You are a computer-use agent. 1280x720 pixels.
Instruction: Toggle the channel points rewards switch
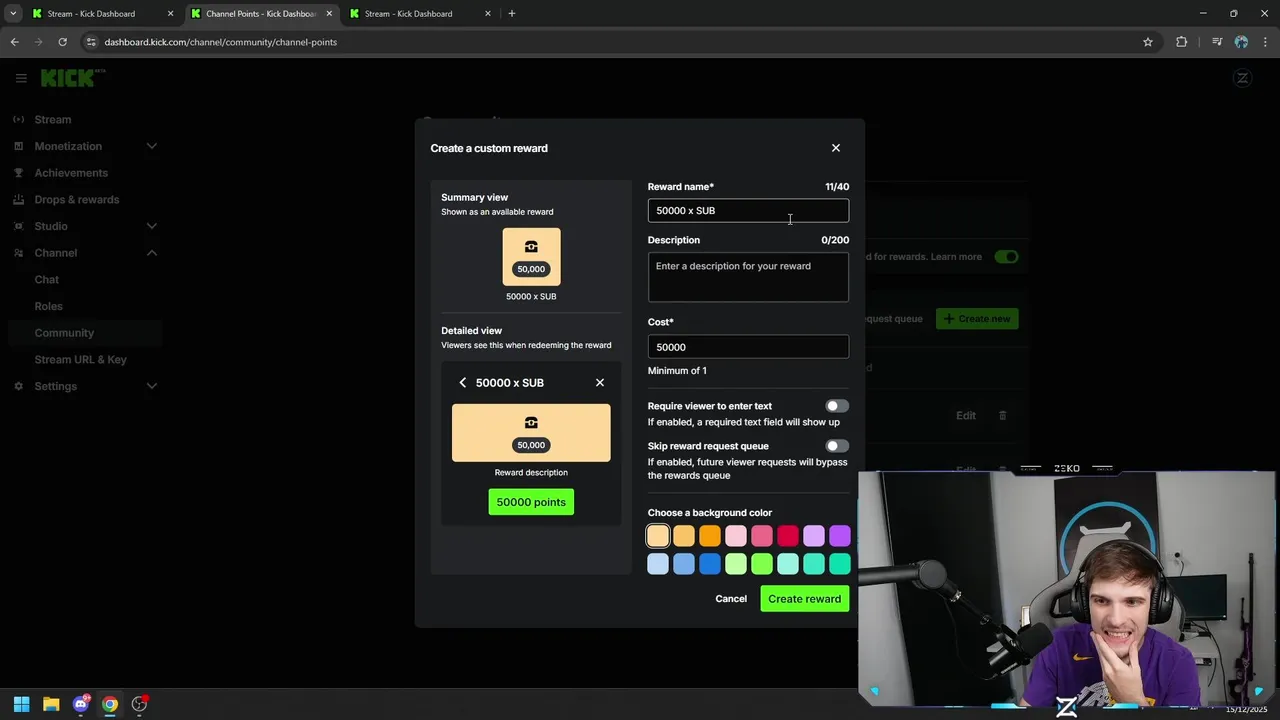click(x=1006, y=257)
